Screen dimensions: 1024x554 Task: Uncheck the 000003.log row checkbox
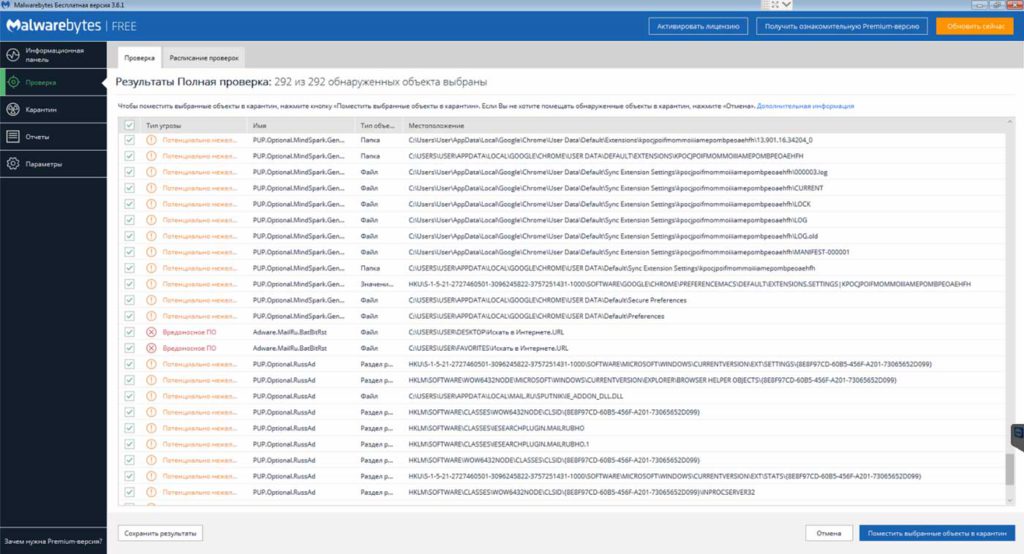[x=129, y=172]
